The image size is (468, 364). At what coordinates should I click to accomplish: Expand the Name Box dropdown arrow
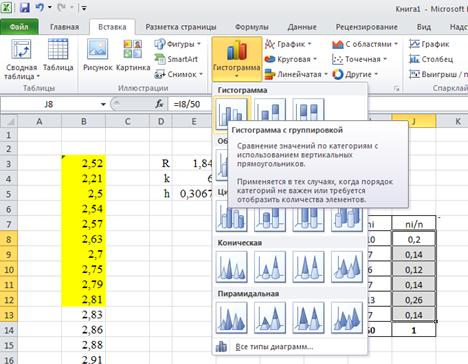(103, 105)
